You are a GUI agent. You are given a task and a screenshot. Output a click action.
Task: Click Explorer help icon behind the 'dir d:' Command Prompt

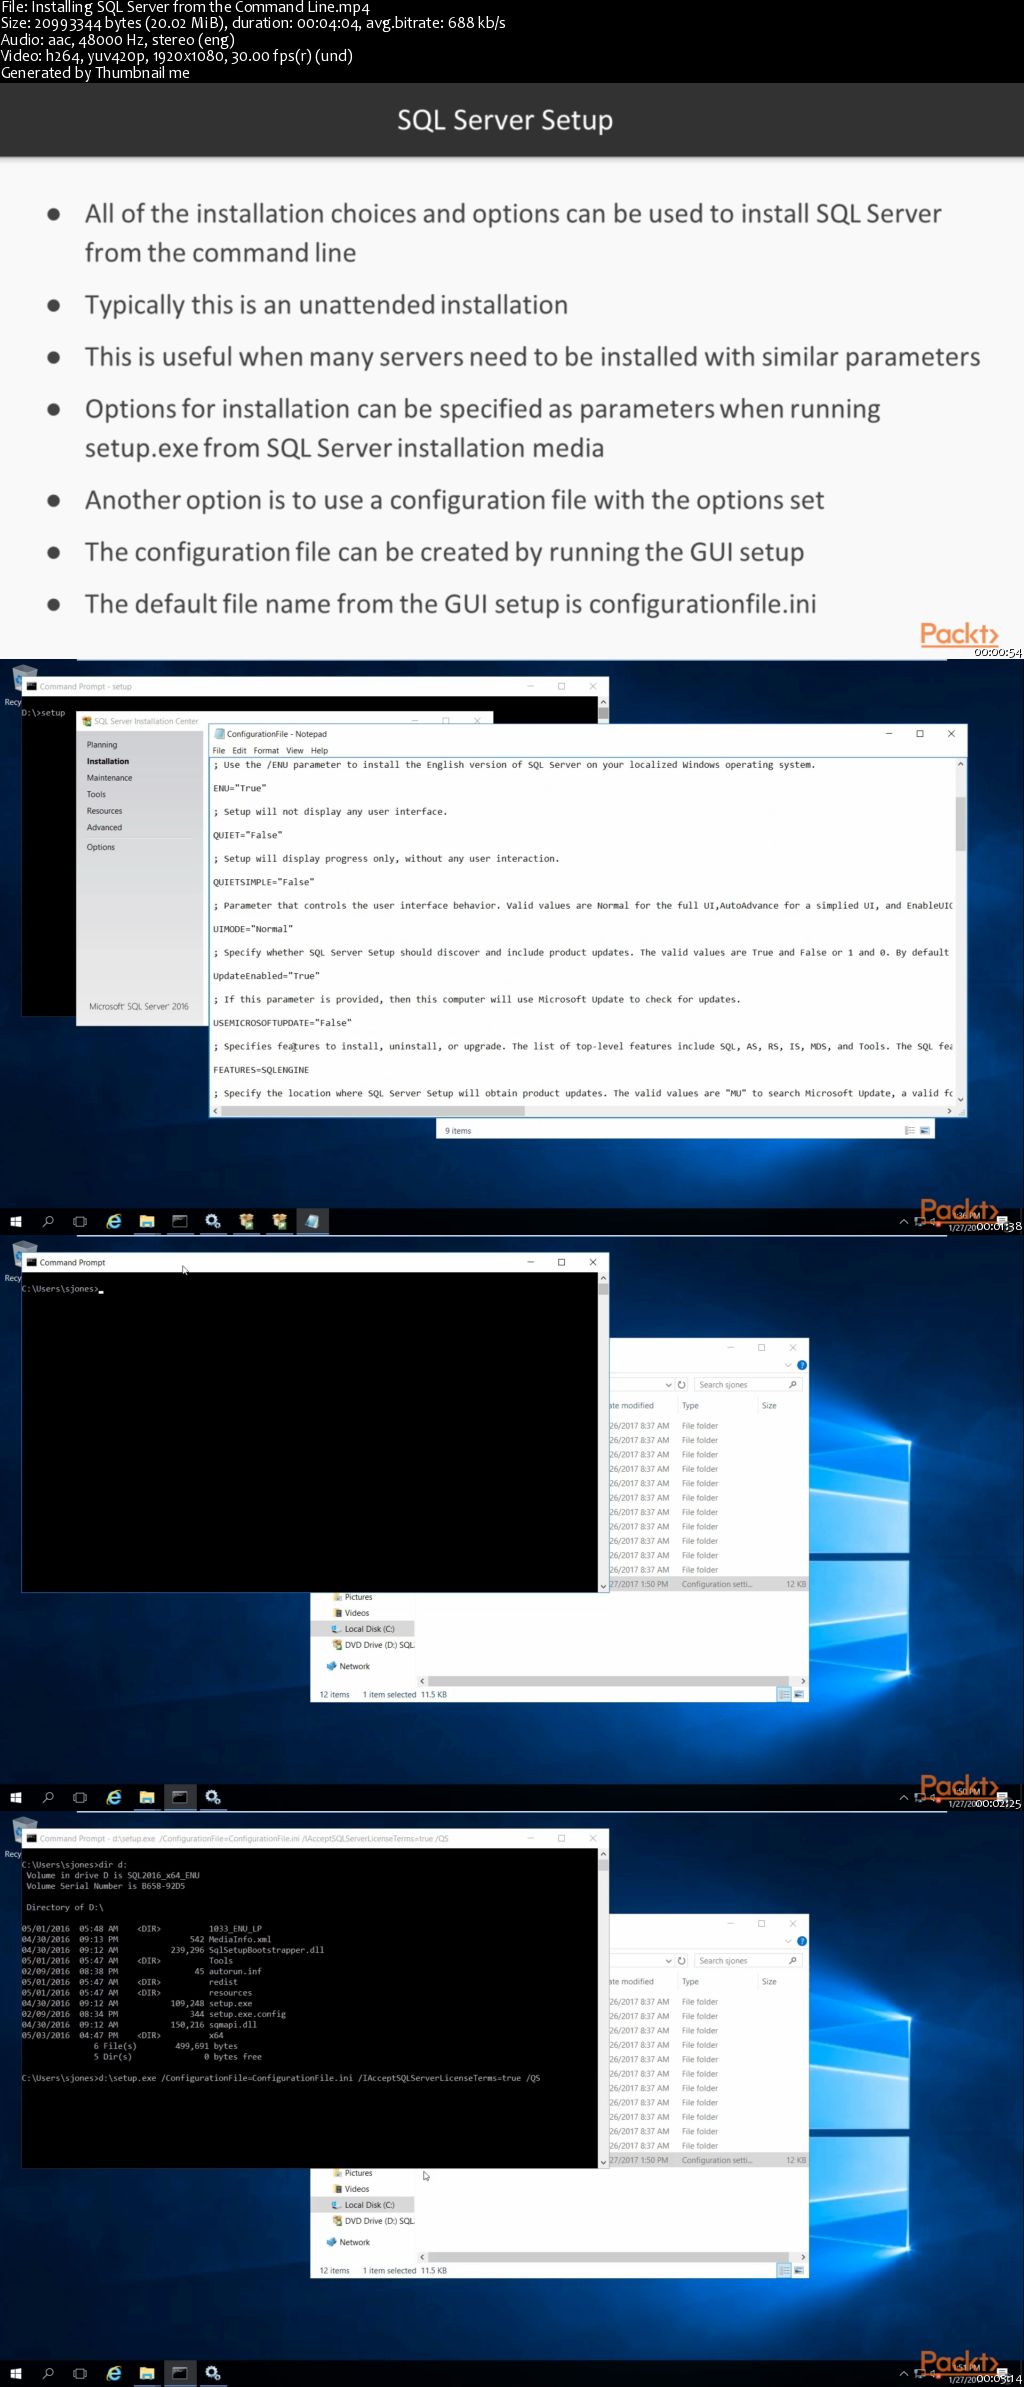[802, 1941]
